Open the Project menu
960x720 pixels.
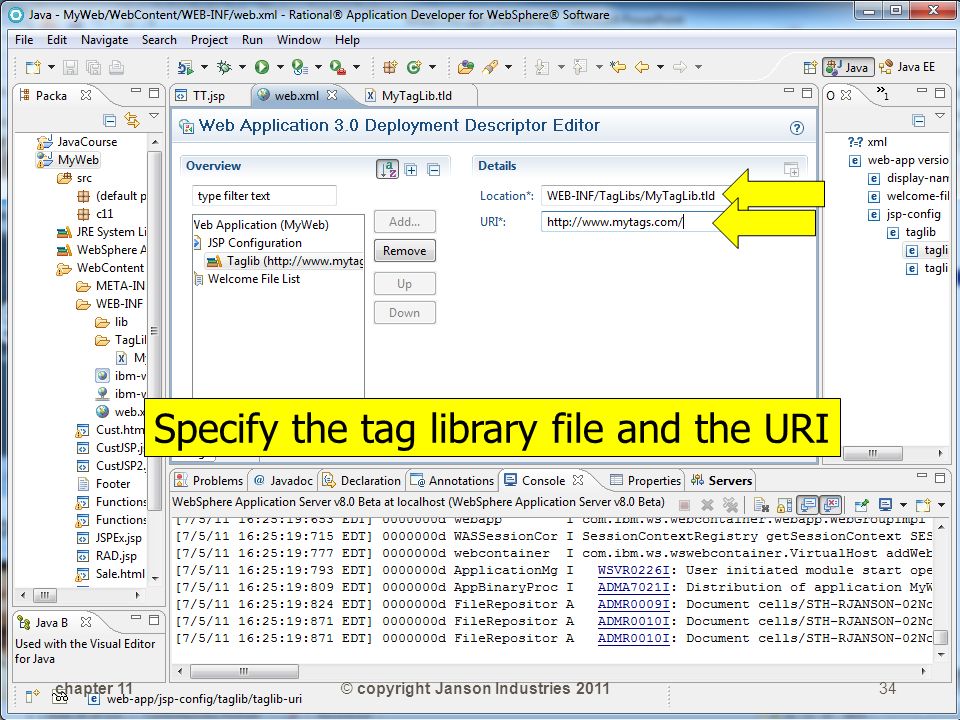pos(209,40)
